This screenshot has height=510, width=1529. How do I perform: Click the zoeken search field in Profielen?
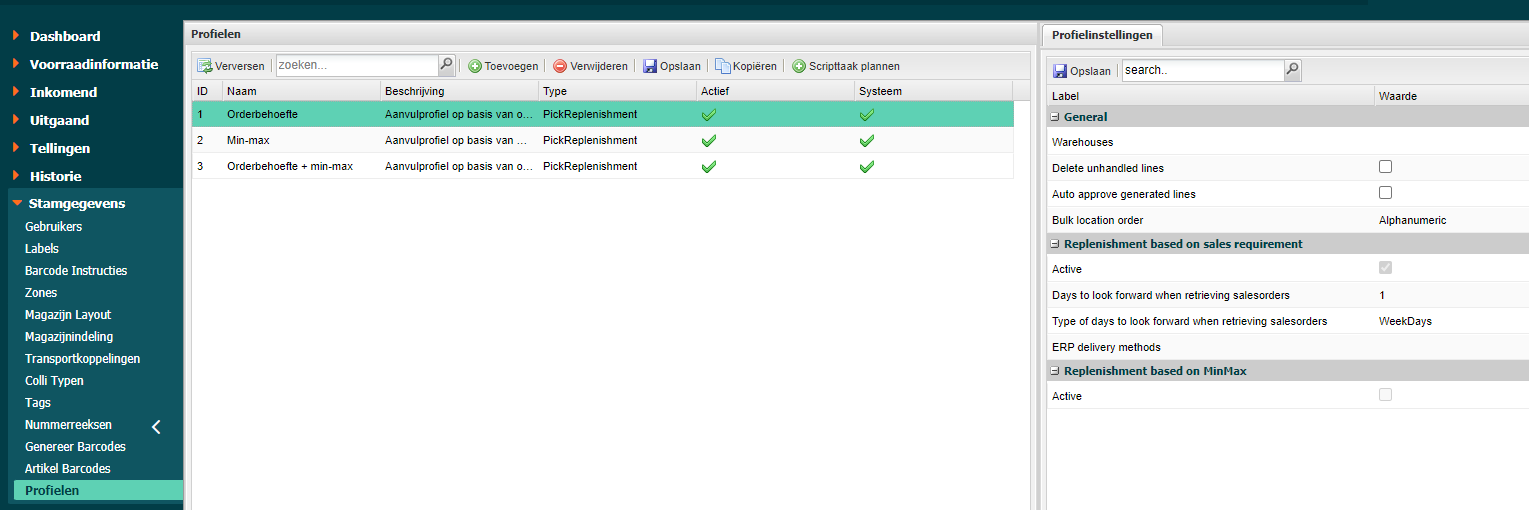pos(356,65)
